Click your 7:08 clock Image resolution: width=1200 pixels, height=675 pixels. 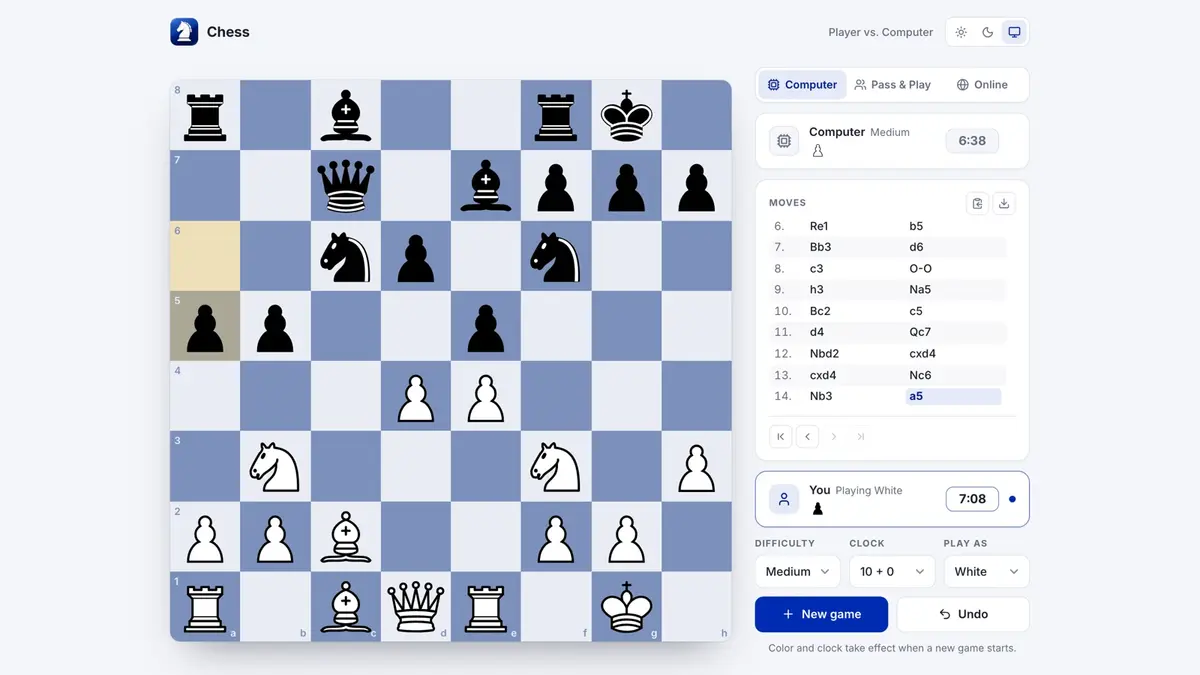[x=972, y=499]
